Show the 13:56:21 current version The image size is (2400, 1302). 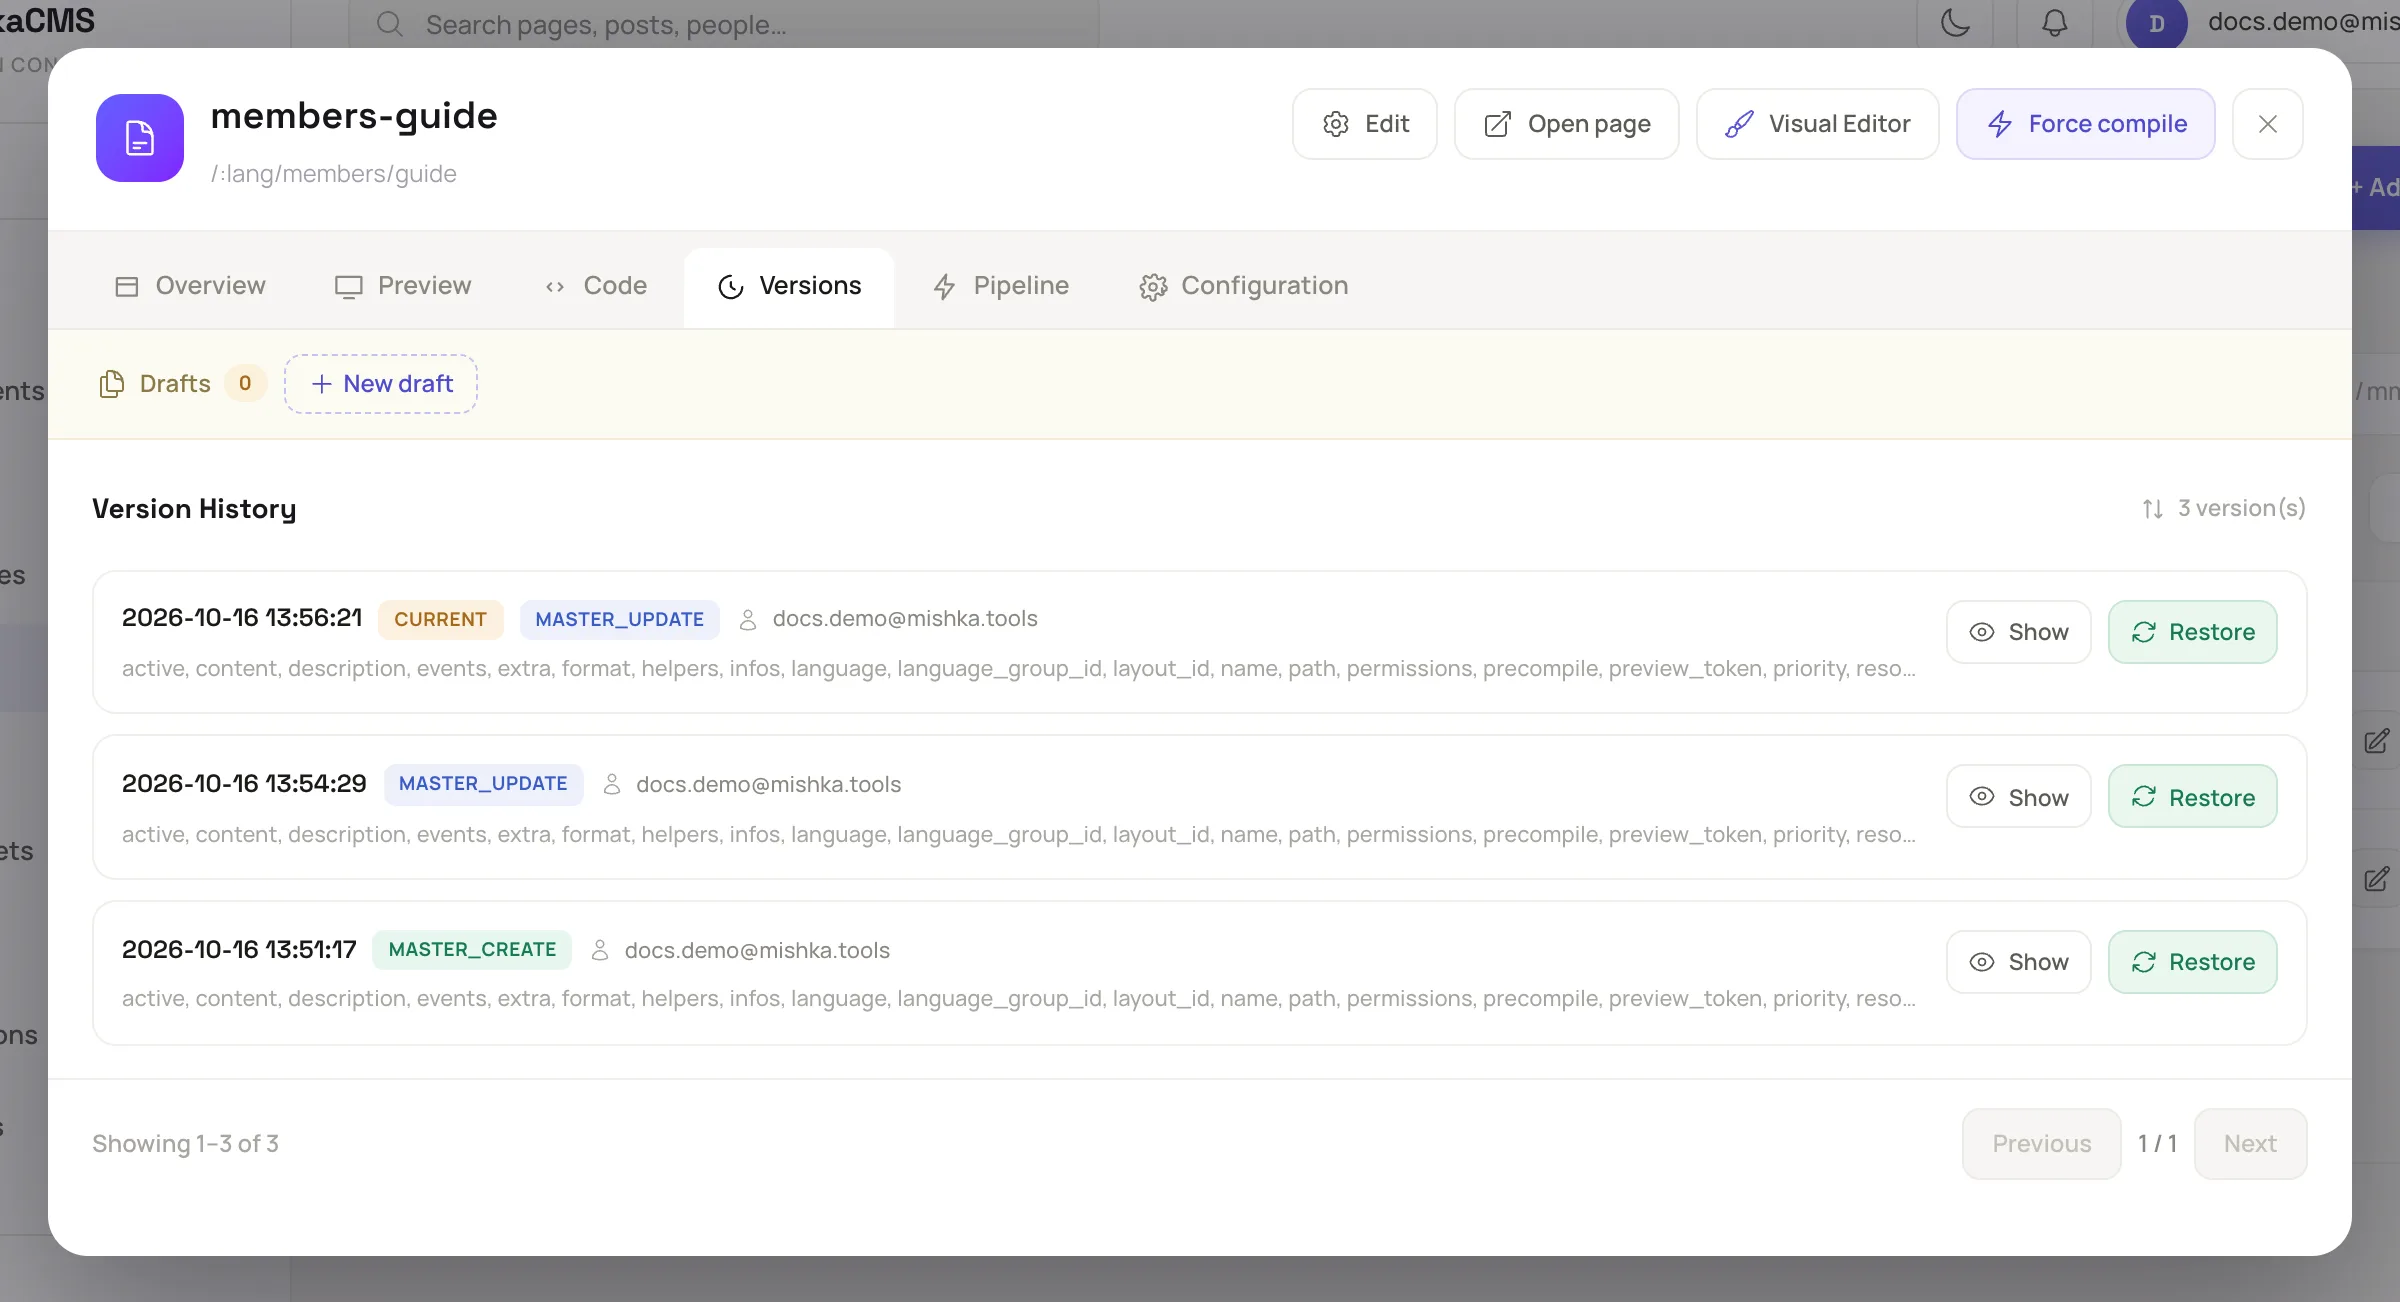(2019, 632)
